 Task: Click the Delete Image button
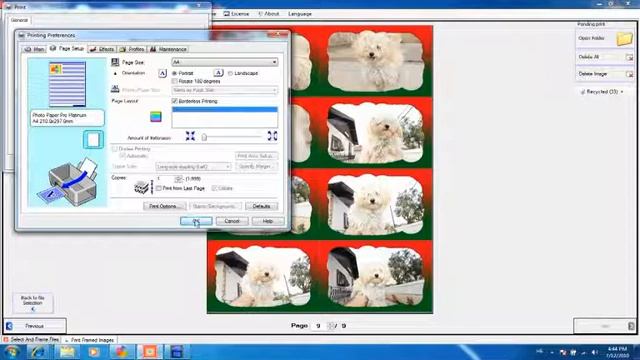point(605,74)
